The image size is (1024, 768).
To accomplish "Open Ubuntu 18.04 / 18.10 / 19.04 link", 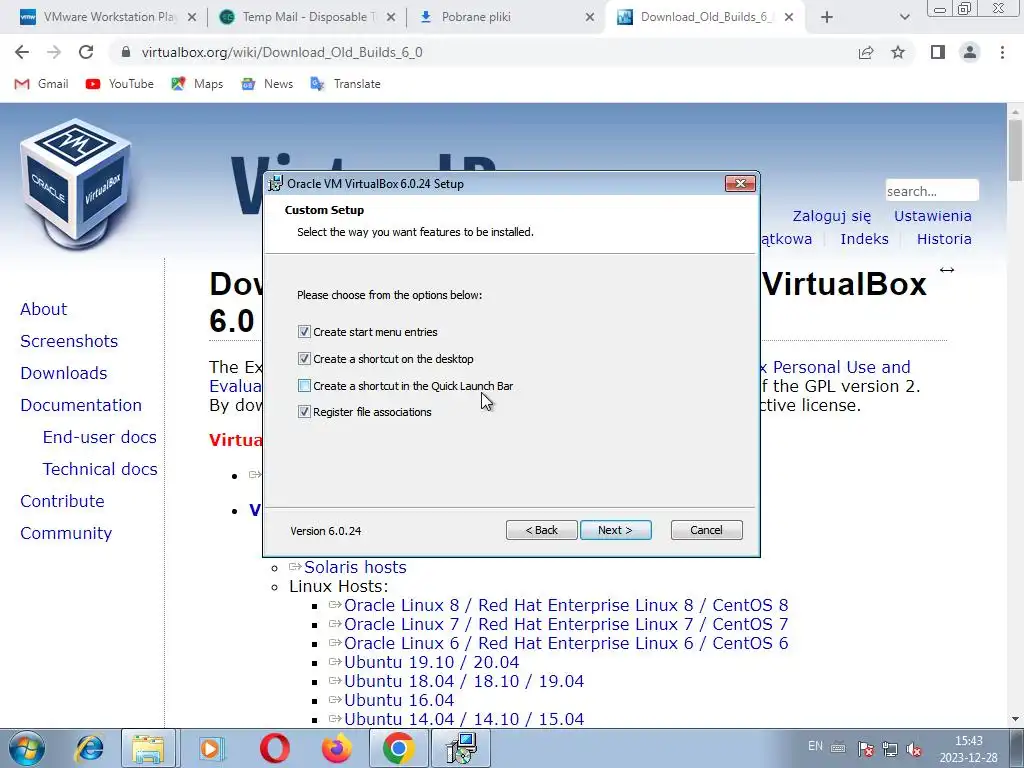I will coord(464,680).
